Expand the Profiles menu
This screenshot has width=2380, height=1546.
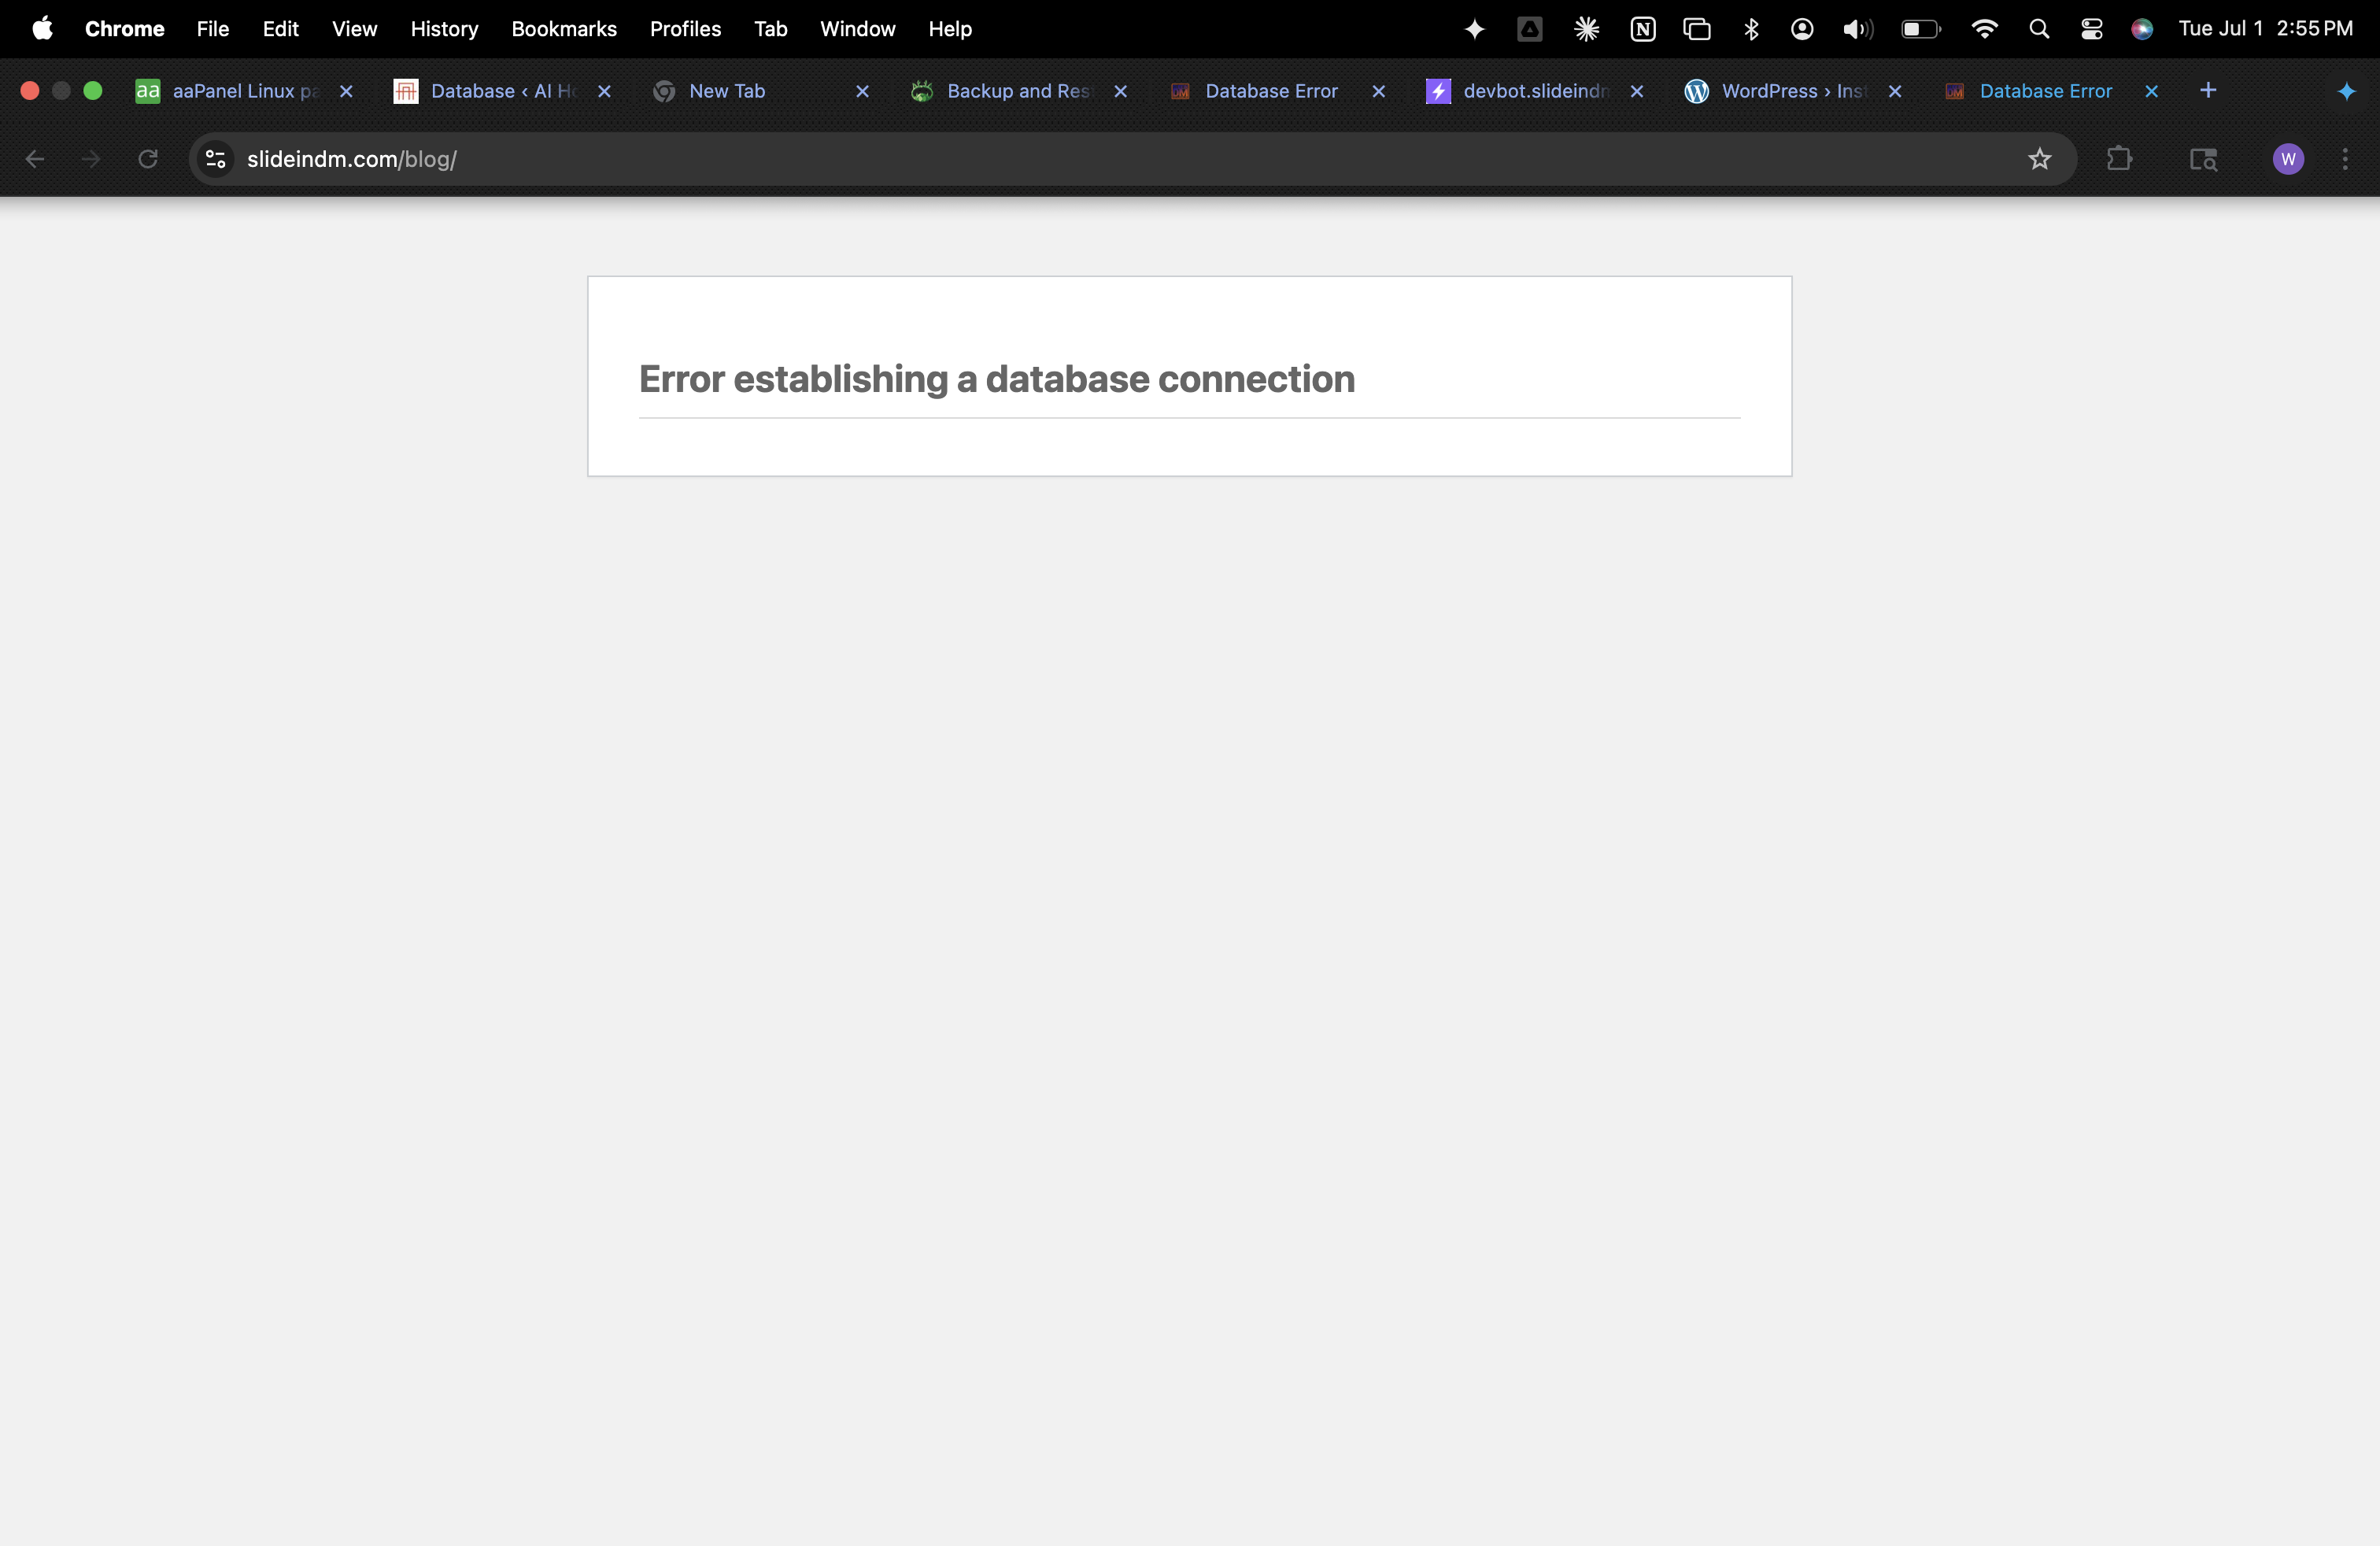[x=685, y=29]
